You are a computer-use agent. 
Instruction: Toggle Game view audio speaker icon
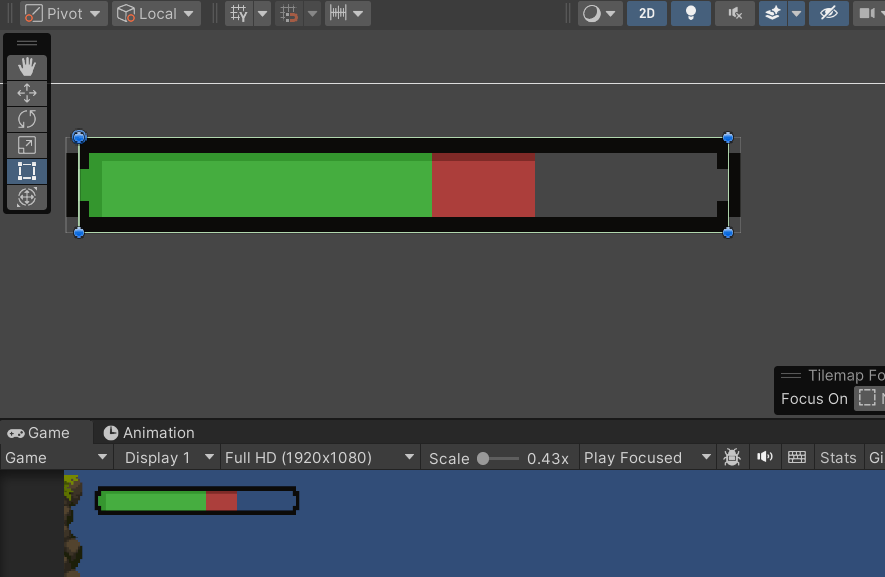765,457
